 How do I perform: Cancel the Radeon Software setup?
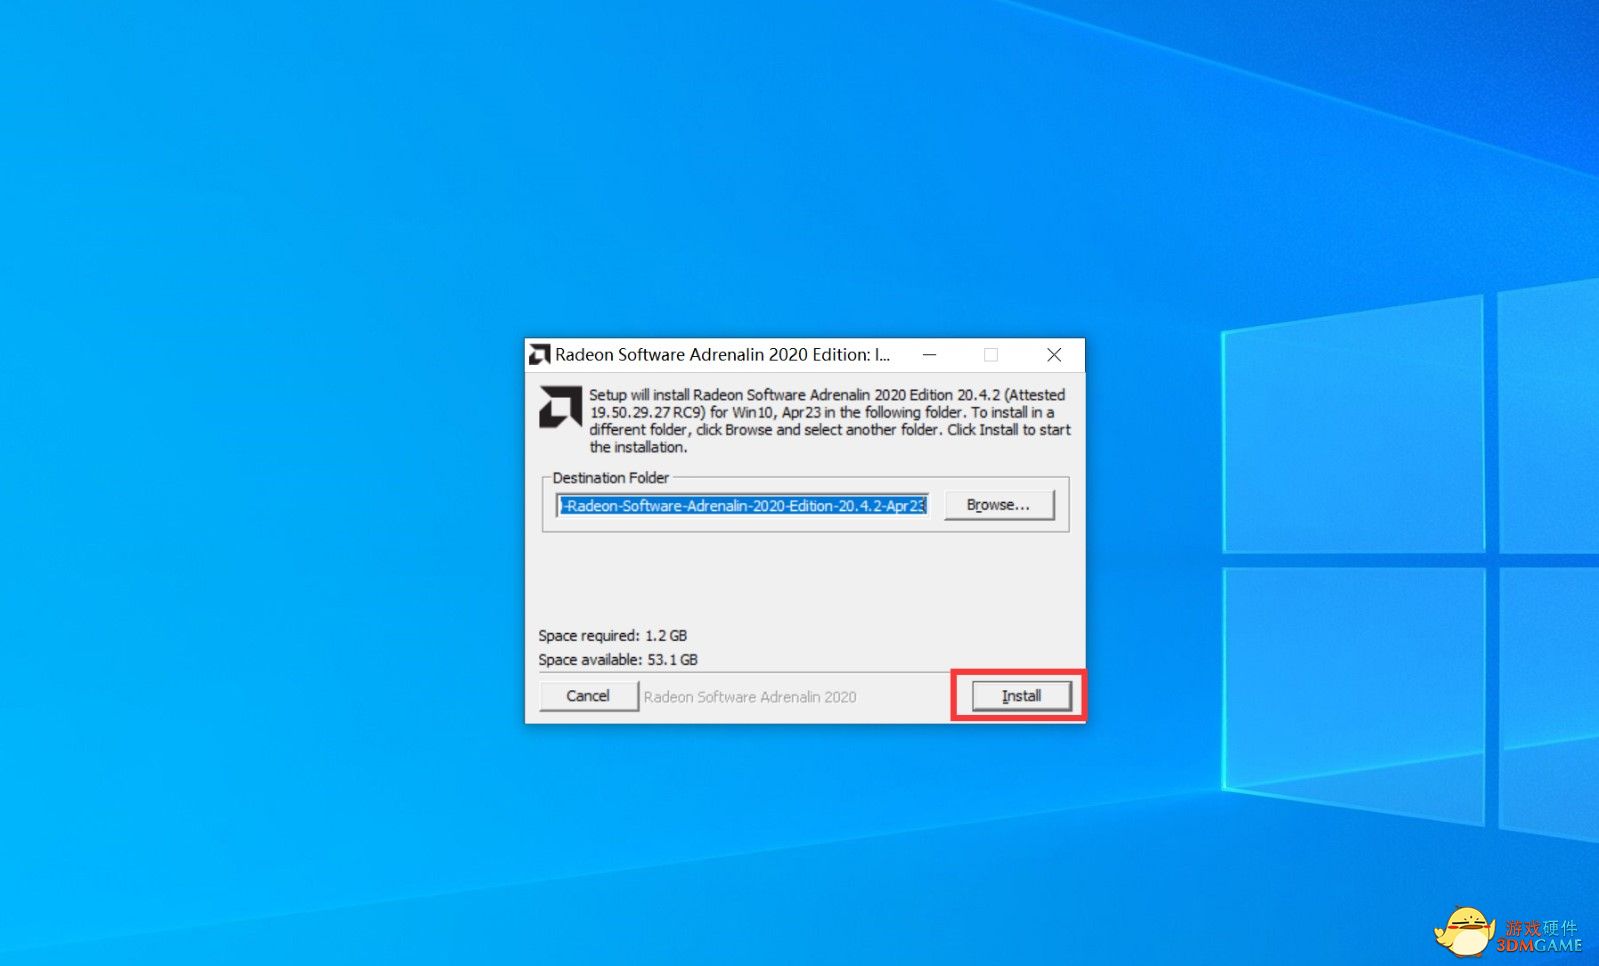[x=588, y=696]
